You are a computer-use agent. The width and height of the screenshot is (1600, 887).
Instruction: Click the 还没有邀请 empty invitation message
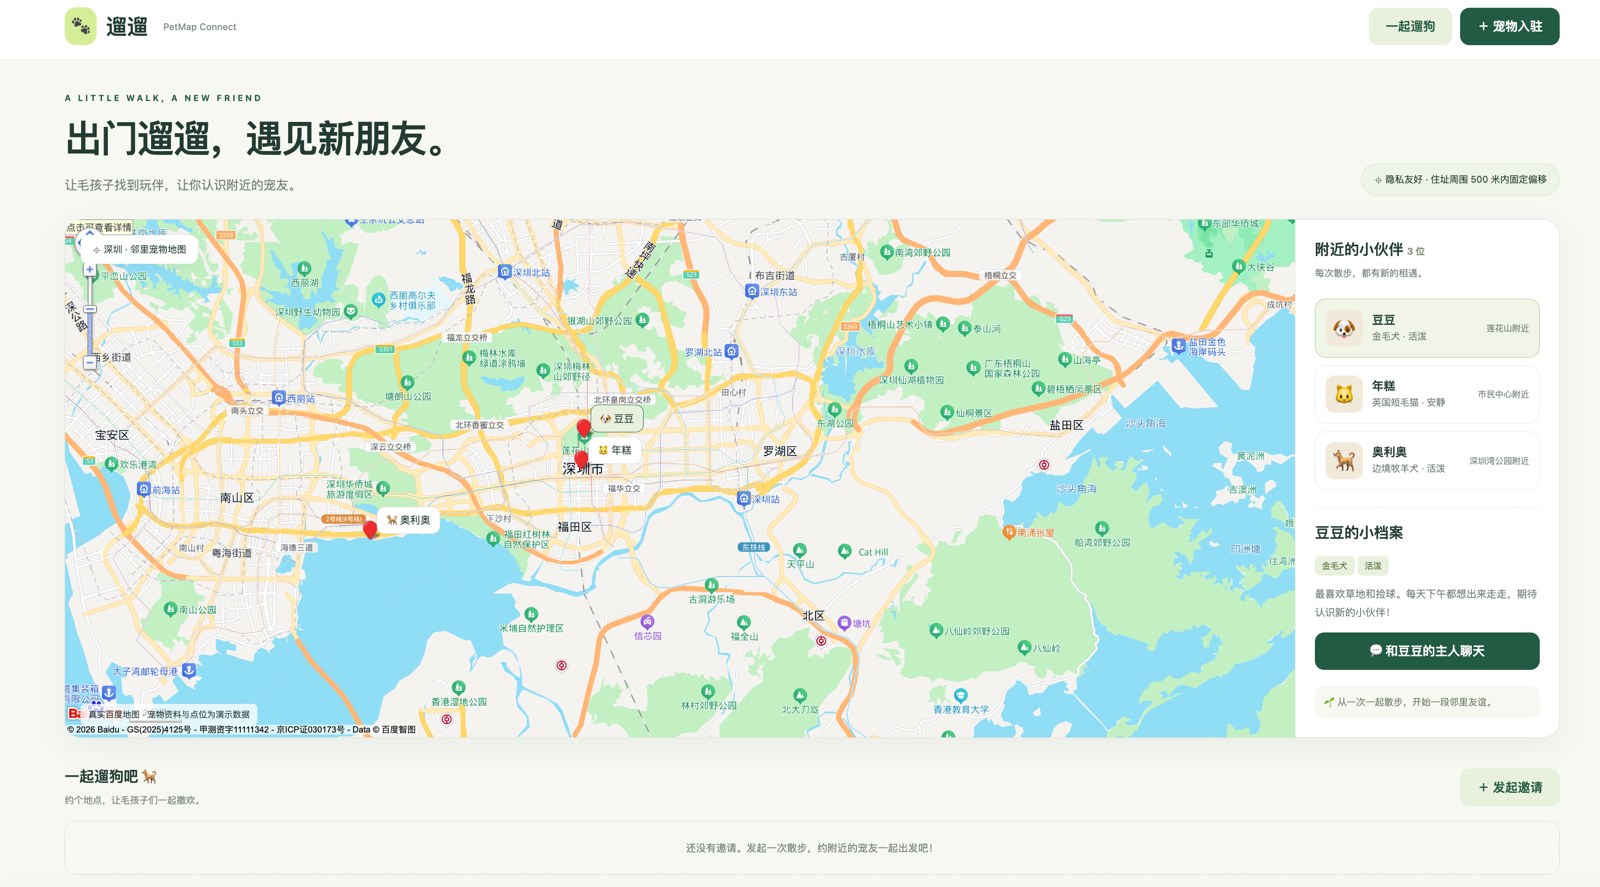tap(809, 848)
